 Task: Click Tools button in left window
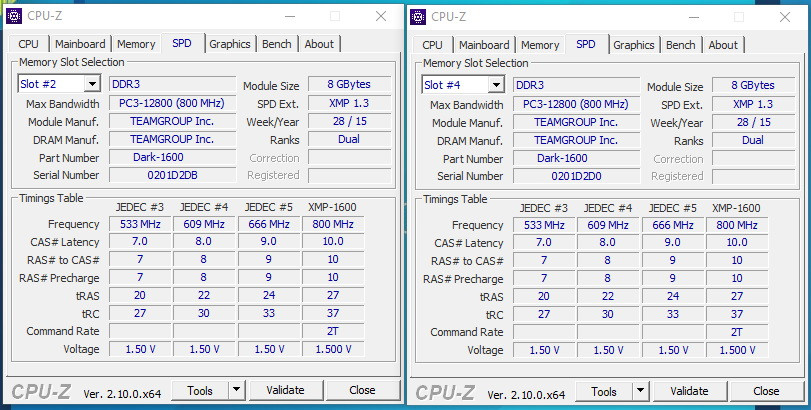(200, 390)
